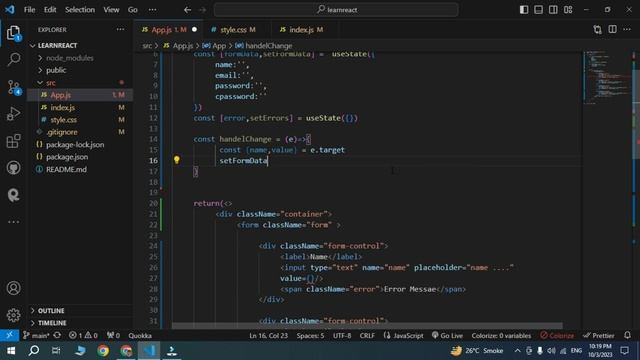Viewport: 640px width, 360px height.
Task: Open remote window indicator in status bar
Action: (9, 336)
